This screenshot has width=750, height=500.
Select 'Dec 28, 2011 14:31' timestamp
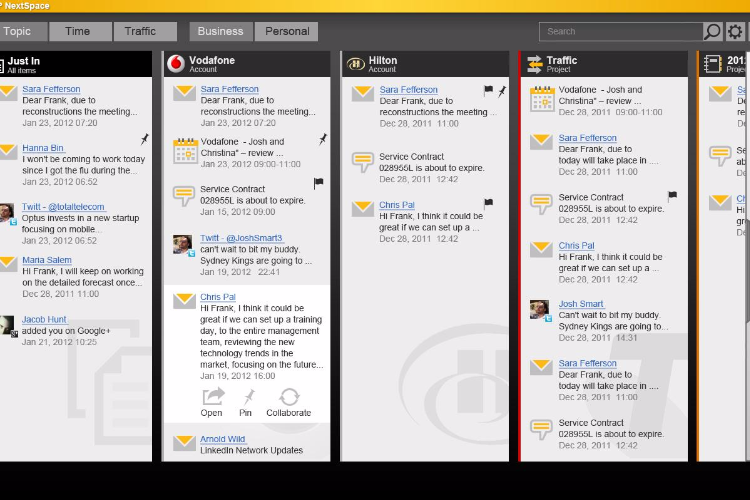[x=598, y=338]
